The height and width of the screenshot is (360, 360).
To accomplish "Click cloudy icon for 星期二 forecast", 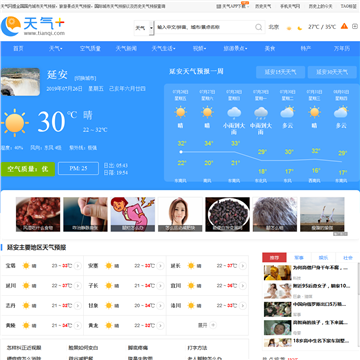I will [287, 112].
